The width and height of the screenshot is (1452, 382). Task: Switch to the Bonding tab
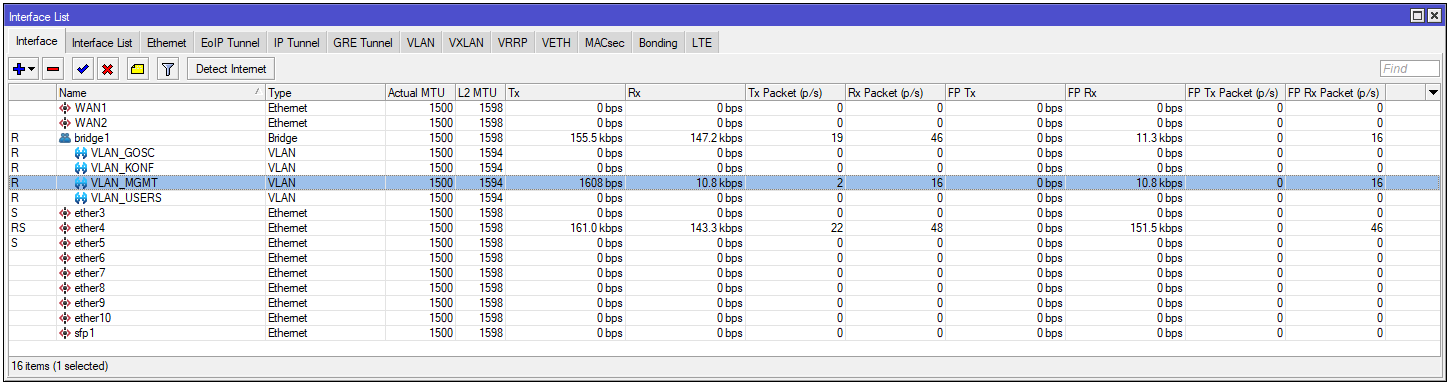pos(658,43)
